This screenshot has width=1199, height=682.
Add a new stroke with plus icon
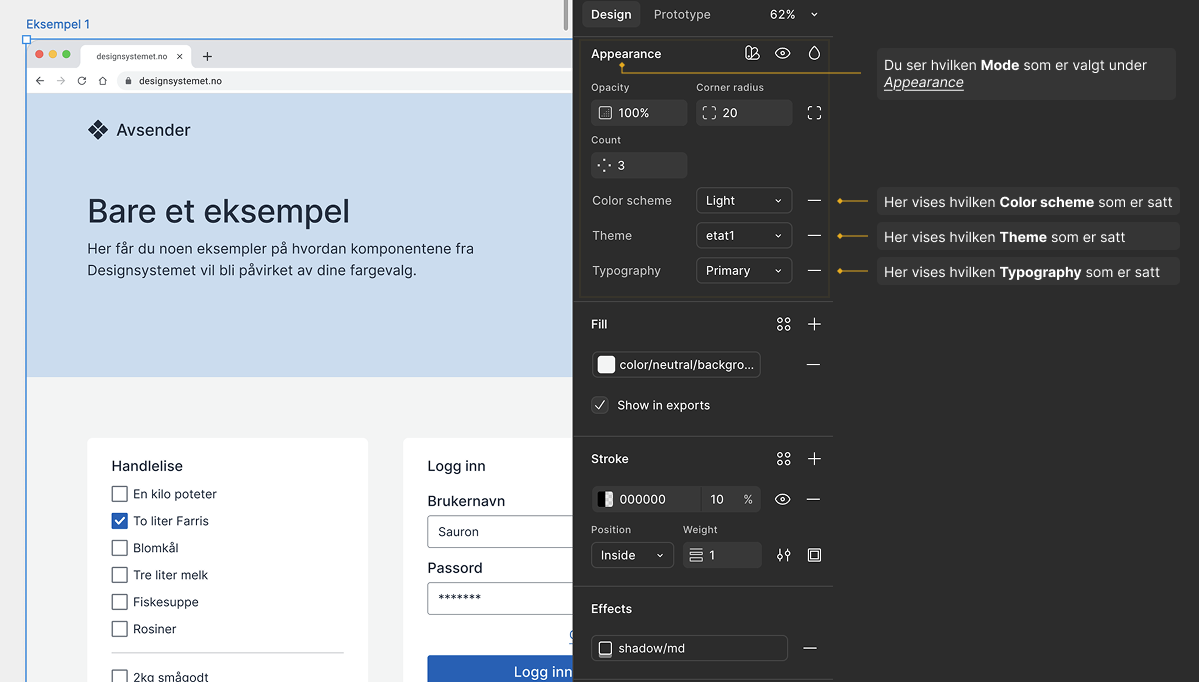[814, 459]
